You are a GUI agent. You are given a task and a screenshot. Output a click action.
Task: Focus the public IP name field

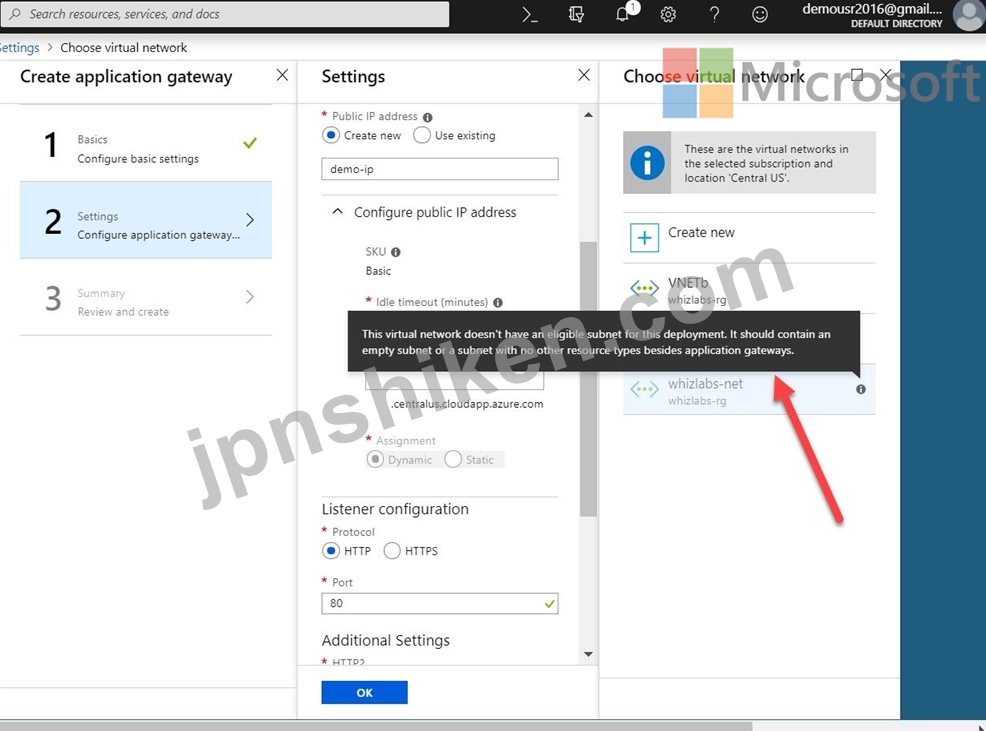440,169
